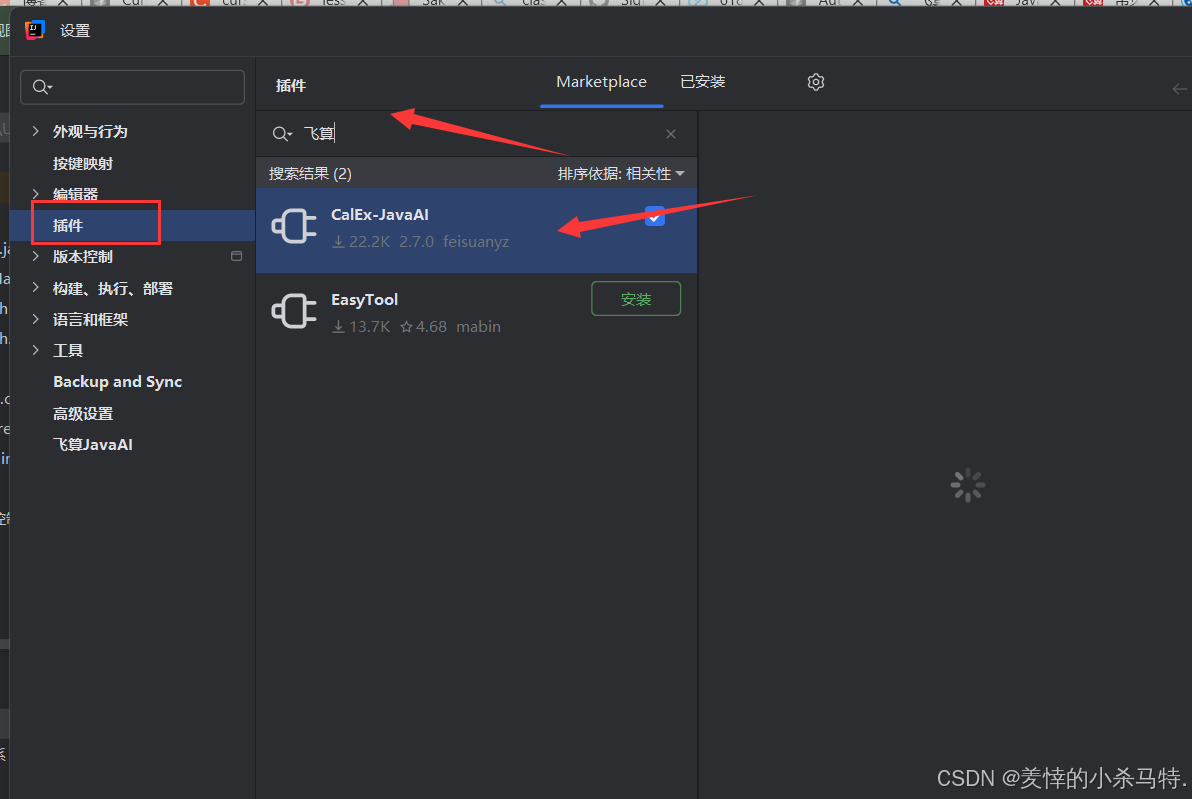Expand the 版本控制 settings group
This screenshot has width=1192, height=799.
point(36,256)
